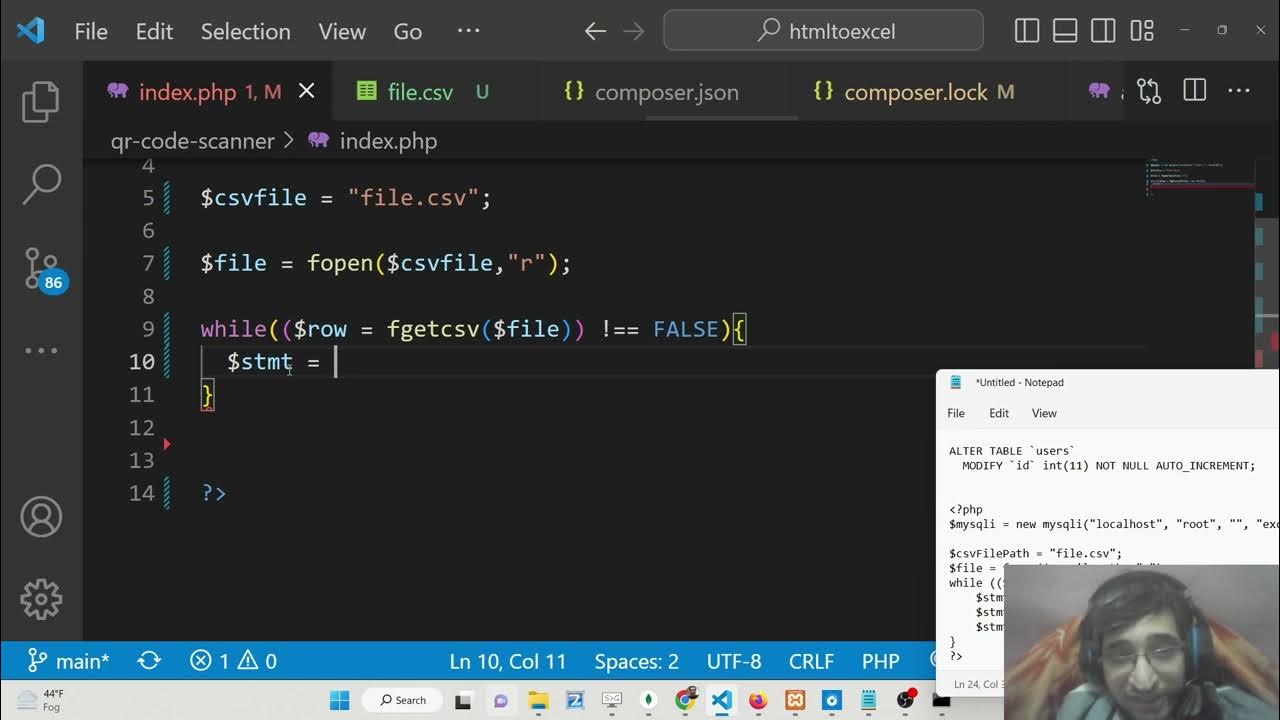Toggle the Secondary Side Bar layout
The image size is (1280, 720).
click(1103, 31)
